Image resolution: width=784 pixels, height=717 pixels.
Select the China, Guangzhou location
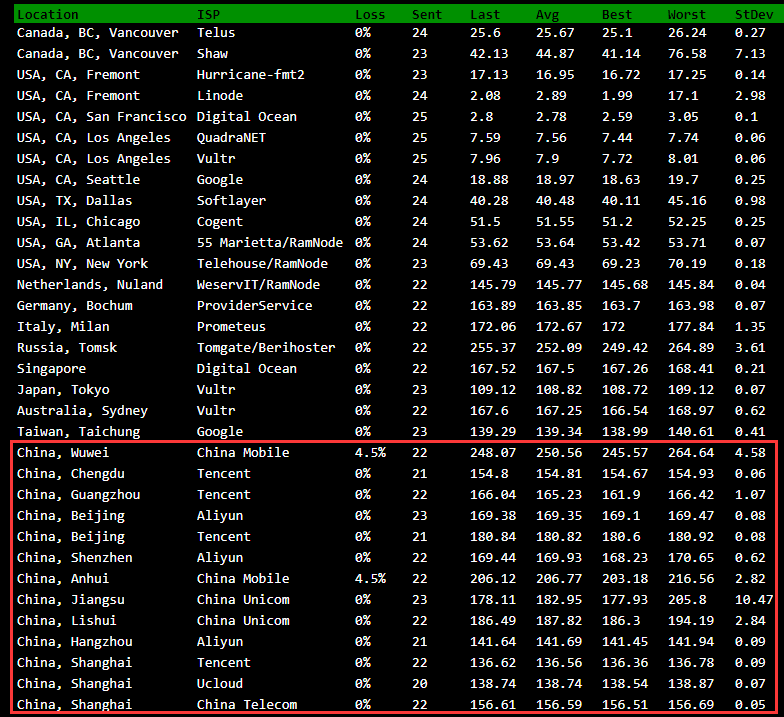click(78, 494)
